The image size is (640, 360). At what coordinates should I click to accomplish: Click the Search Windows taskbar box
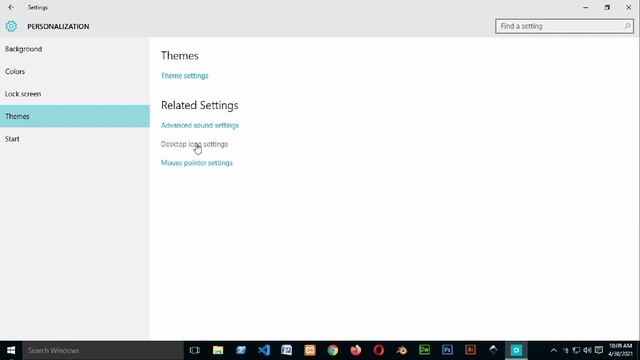pos(103,350)
